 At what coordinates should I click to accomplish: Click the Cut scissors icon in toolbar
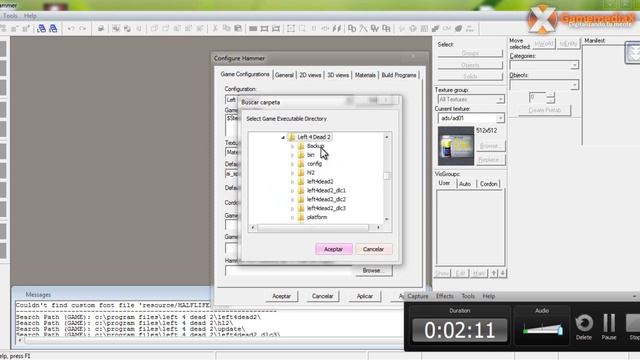[x=215, y=29]
